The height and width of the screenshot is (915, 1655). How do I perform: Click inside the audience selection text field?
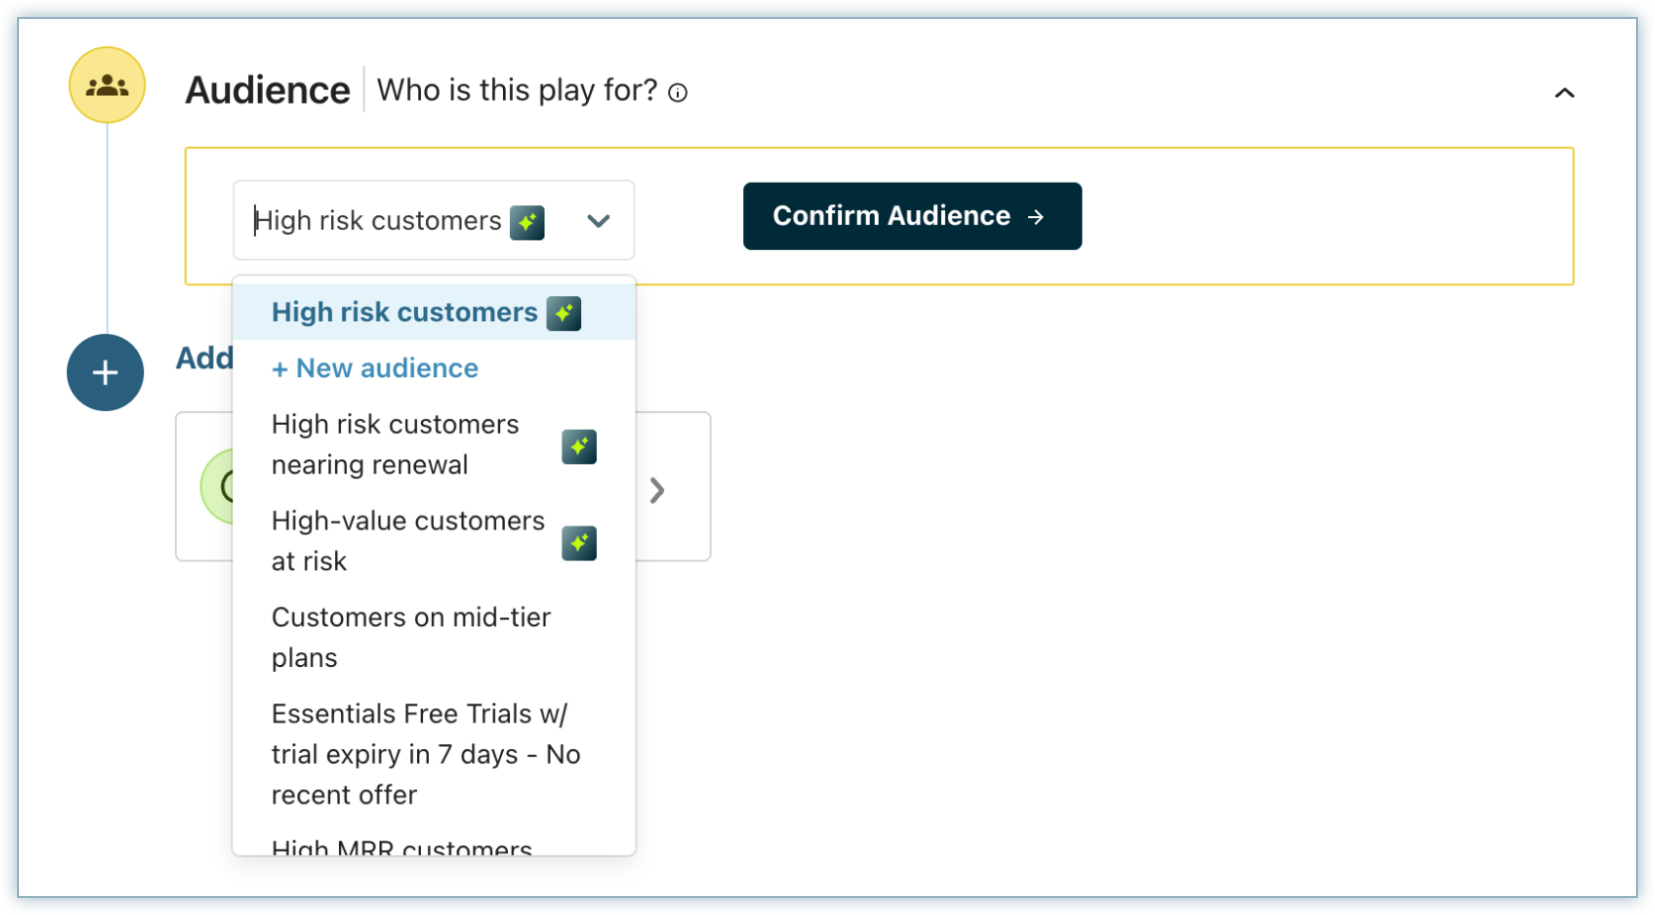[x=378, y=221]
